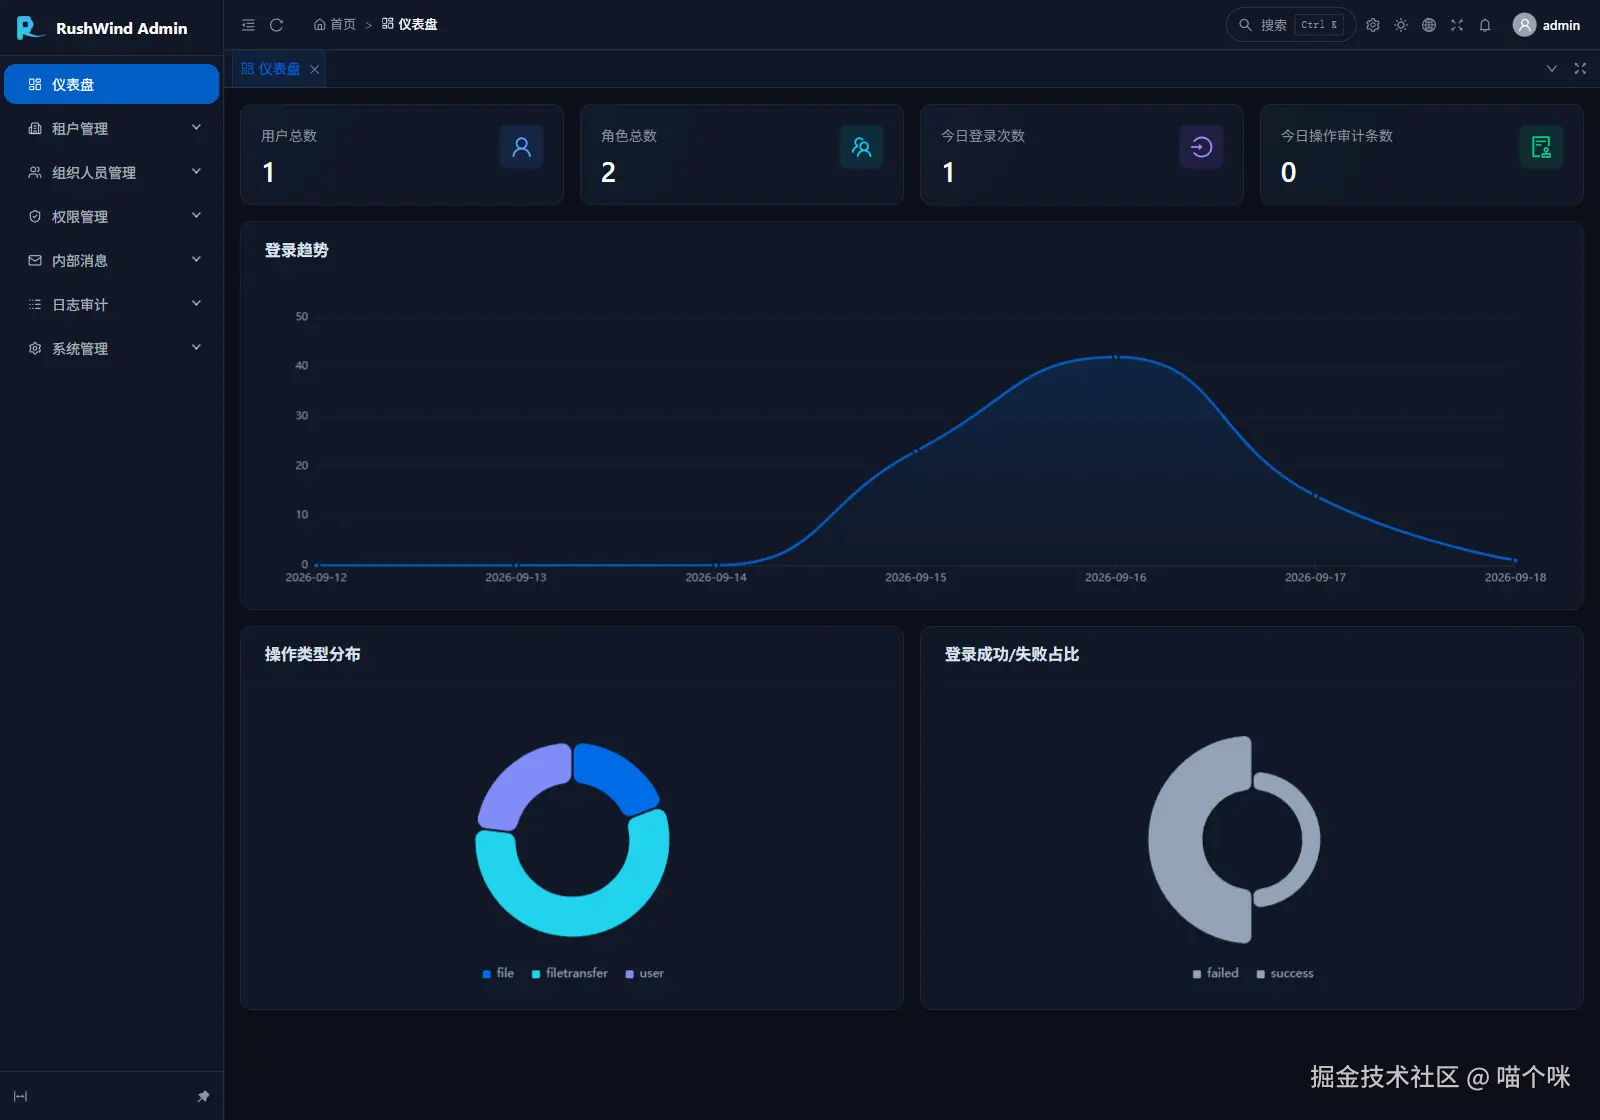
Task: Click the 租户管理 building icon
Action: [x=35, y=128]
